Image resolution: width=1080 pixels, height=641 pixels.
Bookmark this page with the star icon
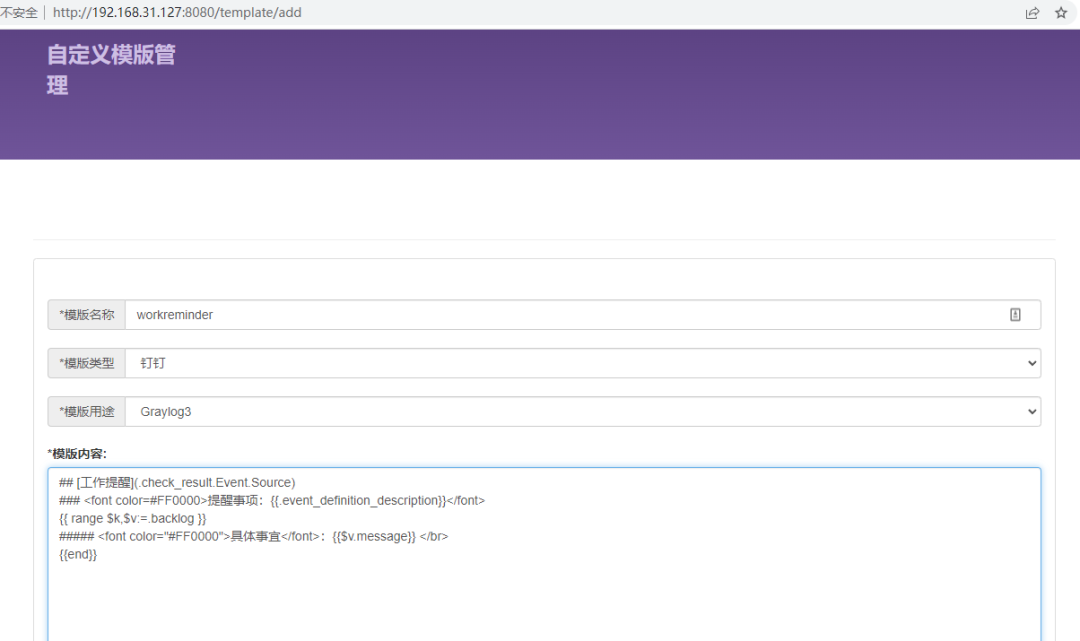click(x=1061, y=13)
